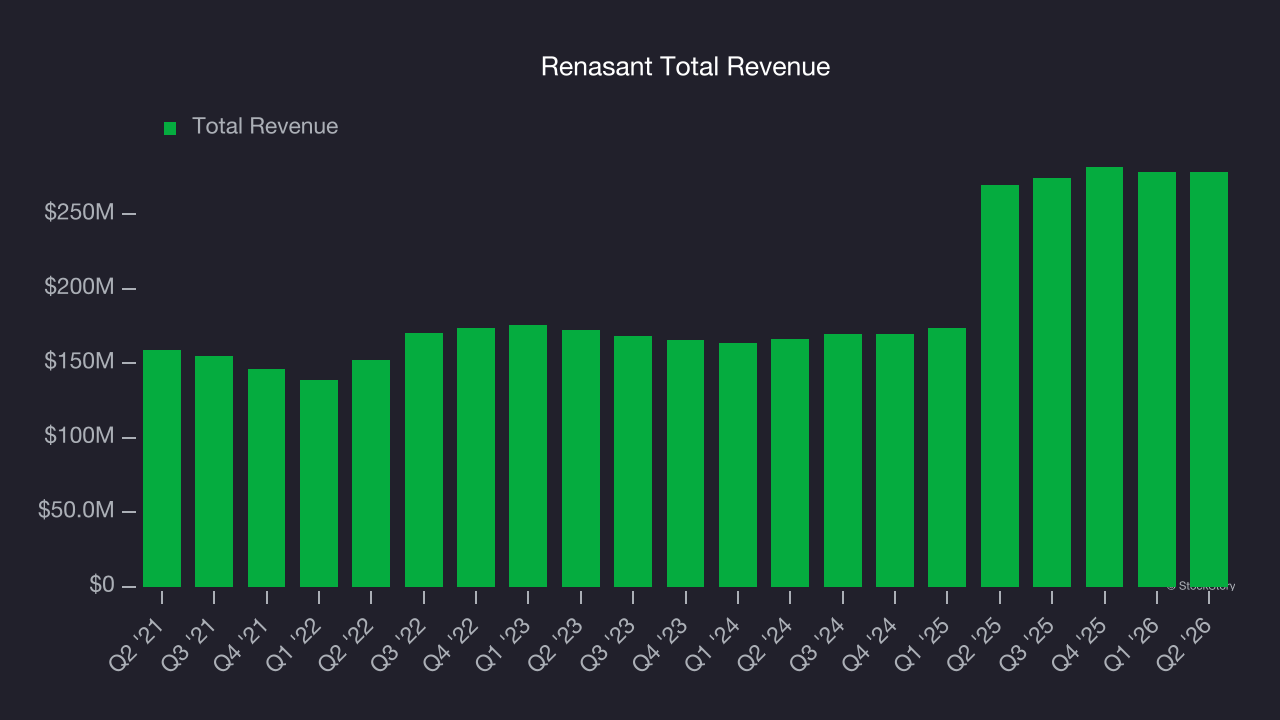Select the Q4 '23 revenue bar
1280x720 pixels.
coord(686,463)
